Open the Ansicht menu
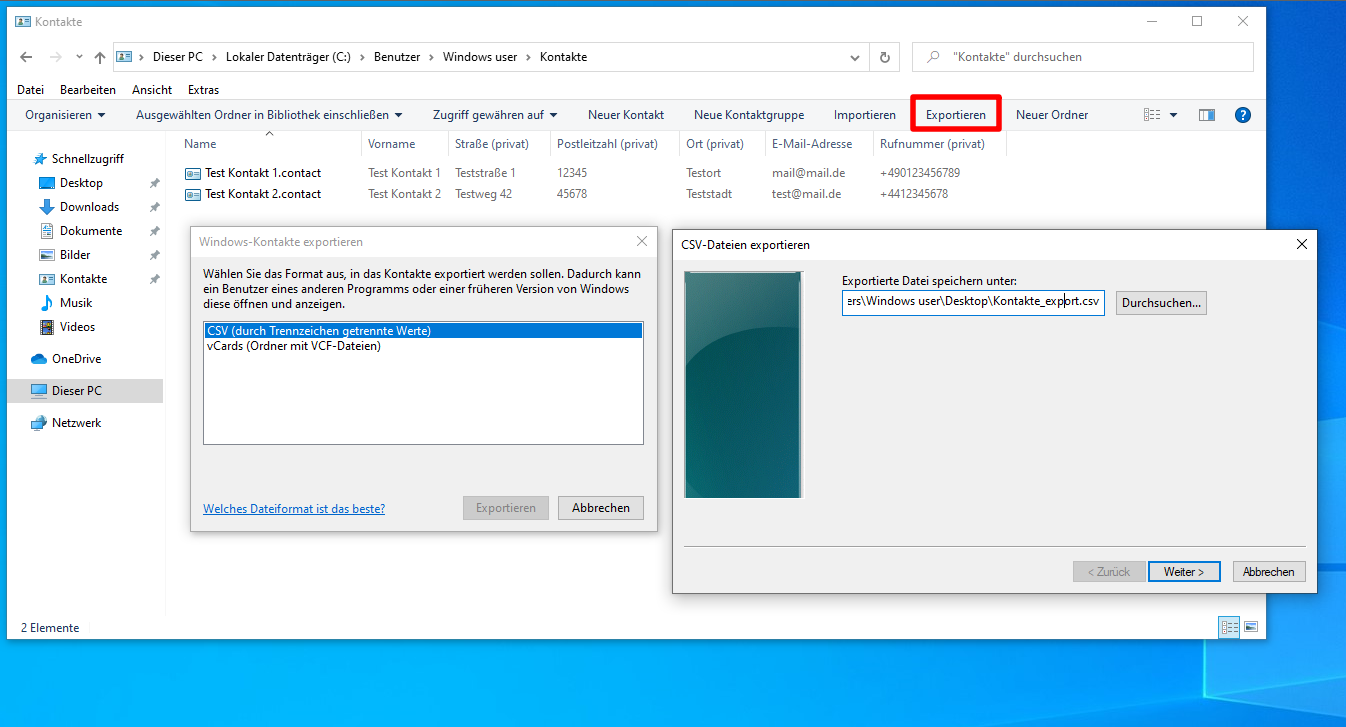1346x727 pixels. point(152,90)
